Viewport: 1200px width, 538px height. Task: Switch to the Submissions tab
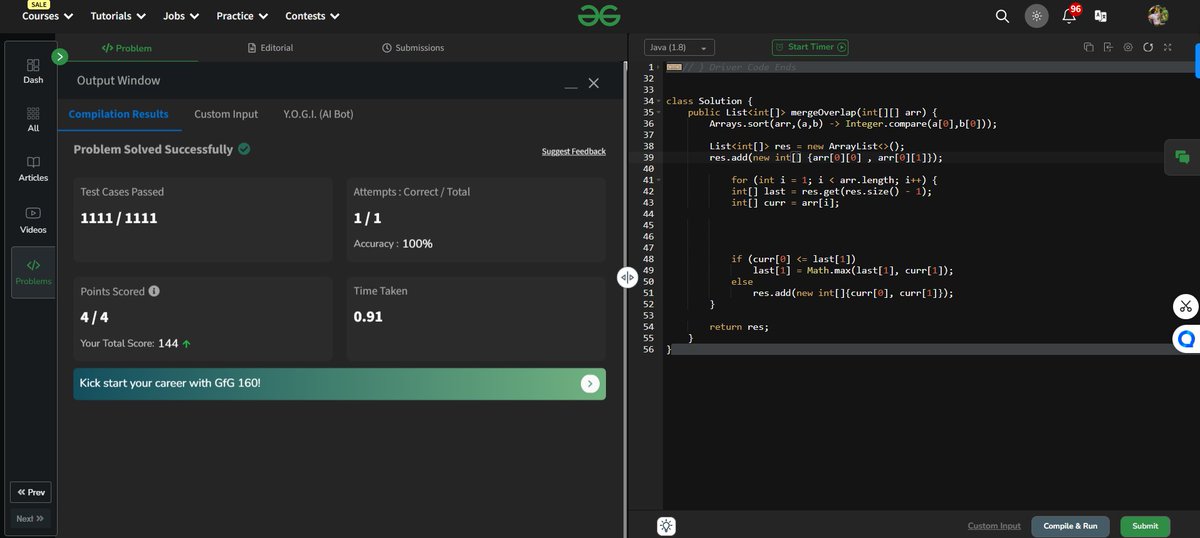413,47
